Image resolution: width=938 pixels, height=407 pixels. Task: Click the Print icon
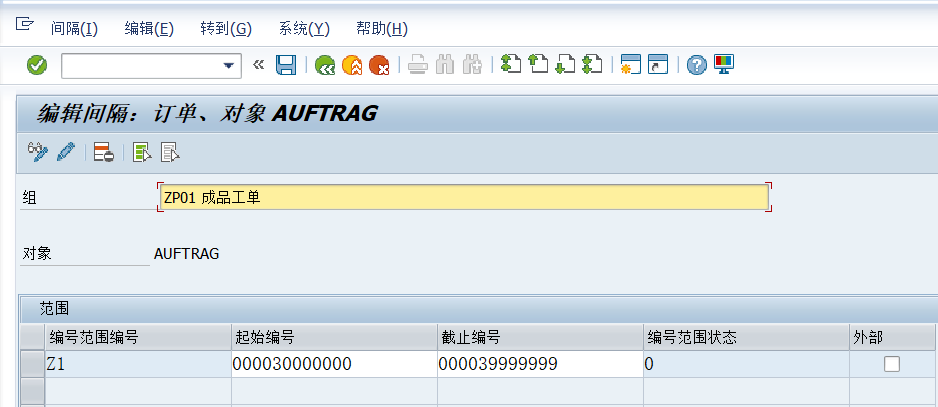click(418, 65)
